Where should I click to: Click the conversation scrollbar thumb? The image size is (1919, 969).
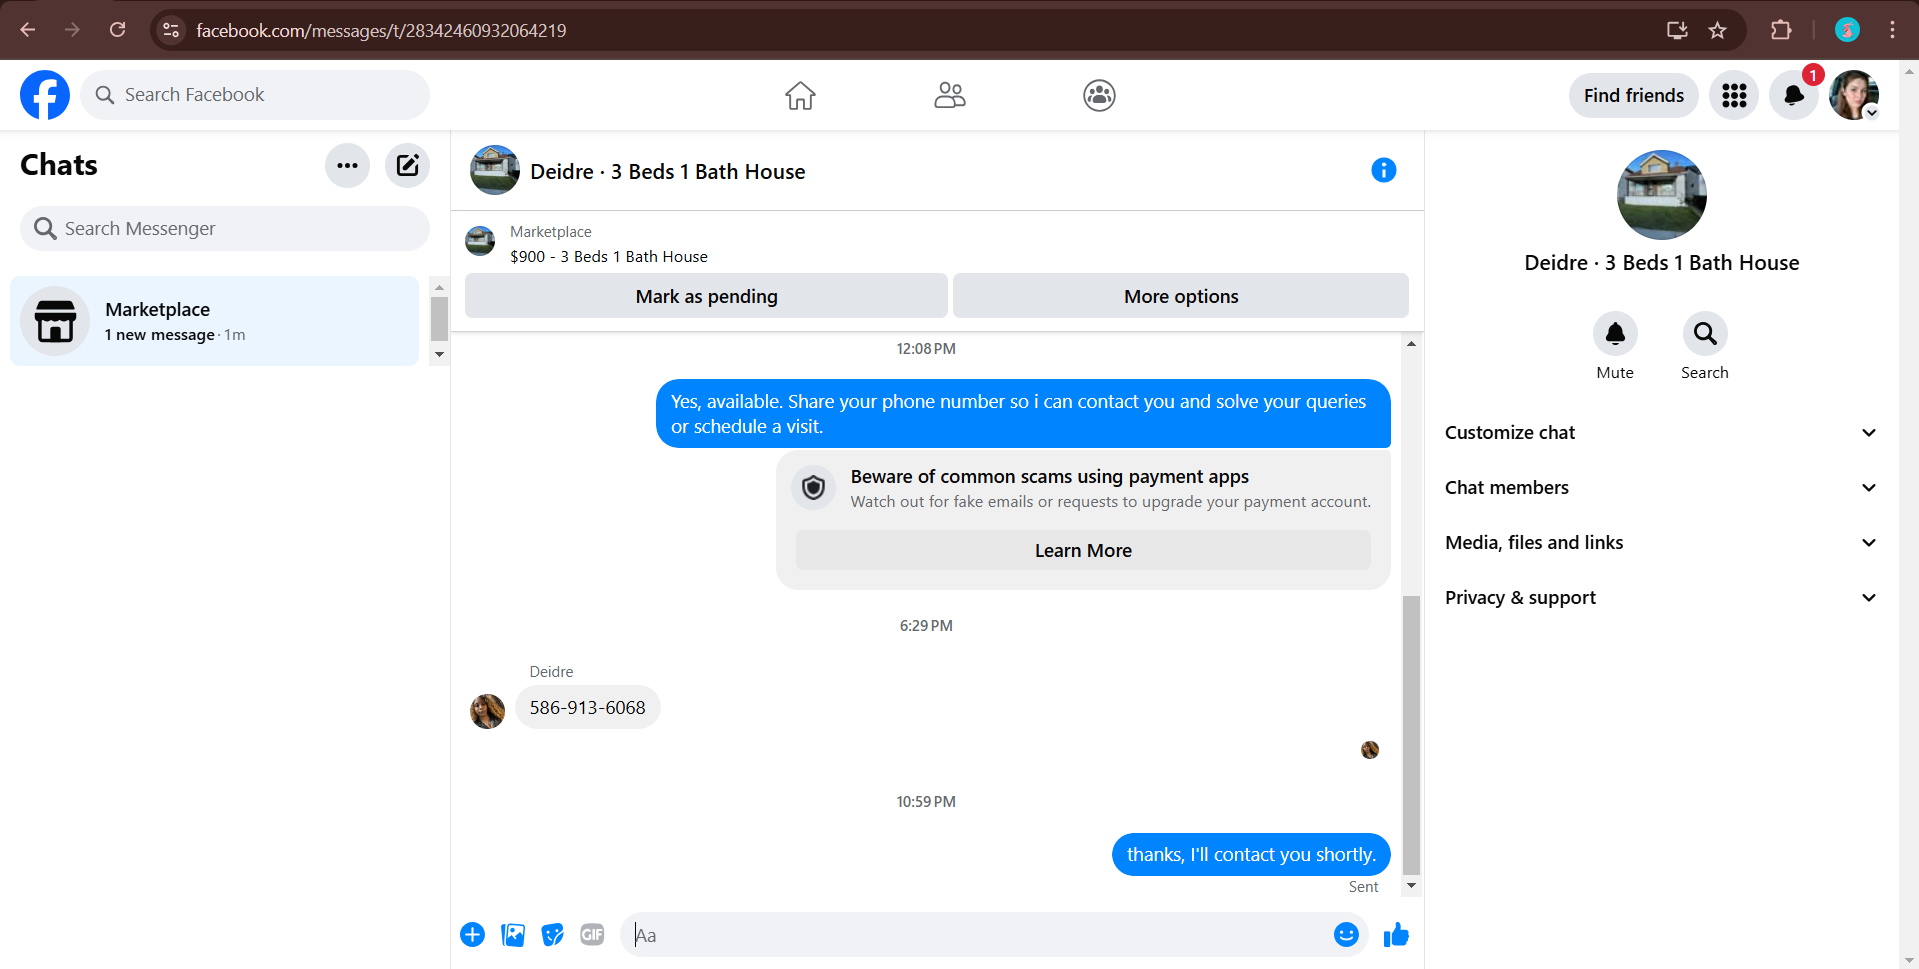pyautogui.click(x=1411, y=735)
